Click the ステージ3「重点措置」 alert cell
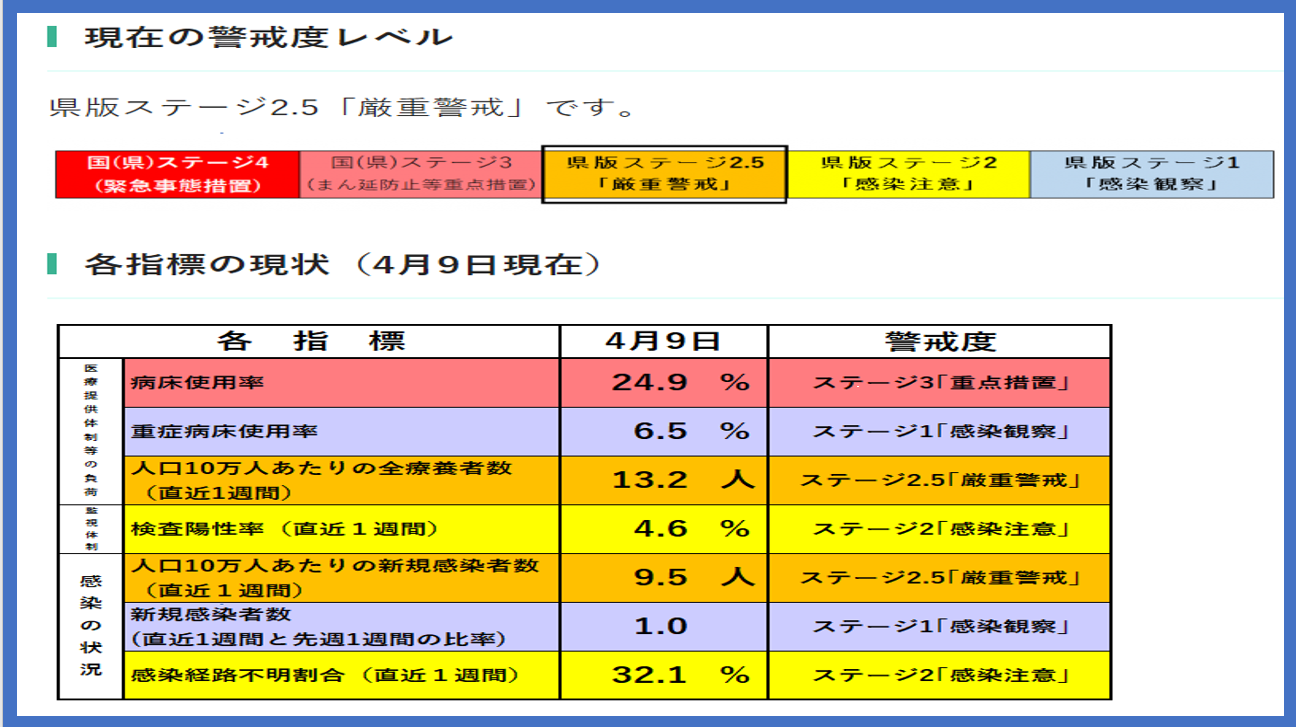1296x727 pixels. click(x=939, y=383)
